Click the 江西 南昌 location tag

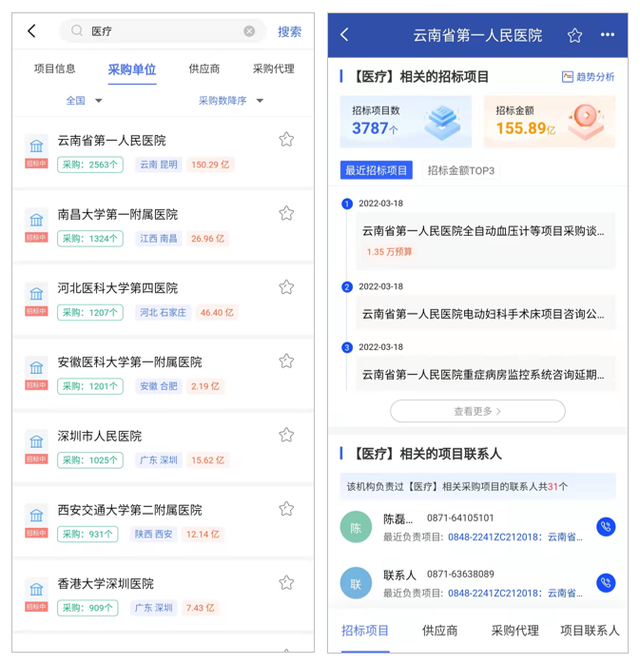[x=159, y=238]
